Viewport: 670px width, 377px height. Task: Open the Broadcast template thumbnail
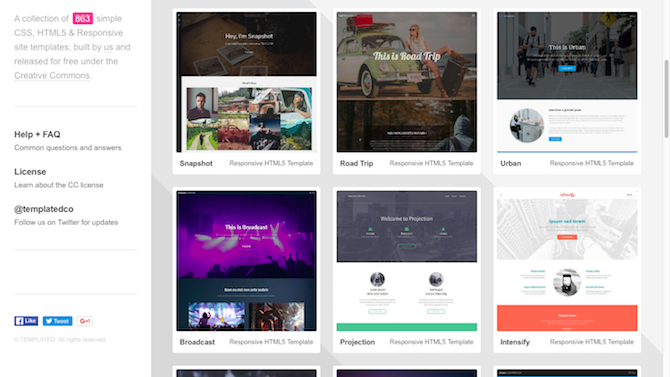247,261
